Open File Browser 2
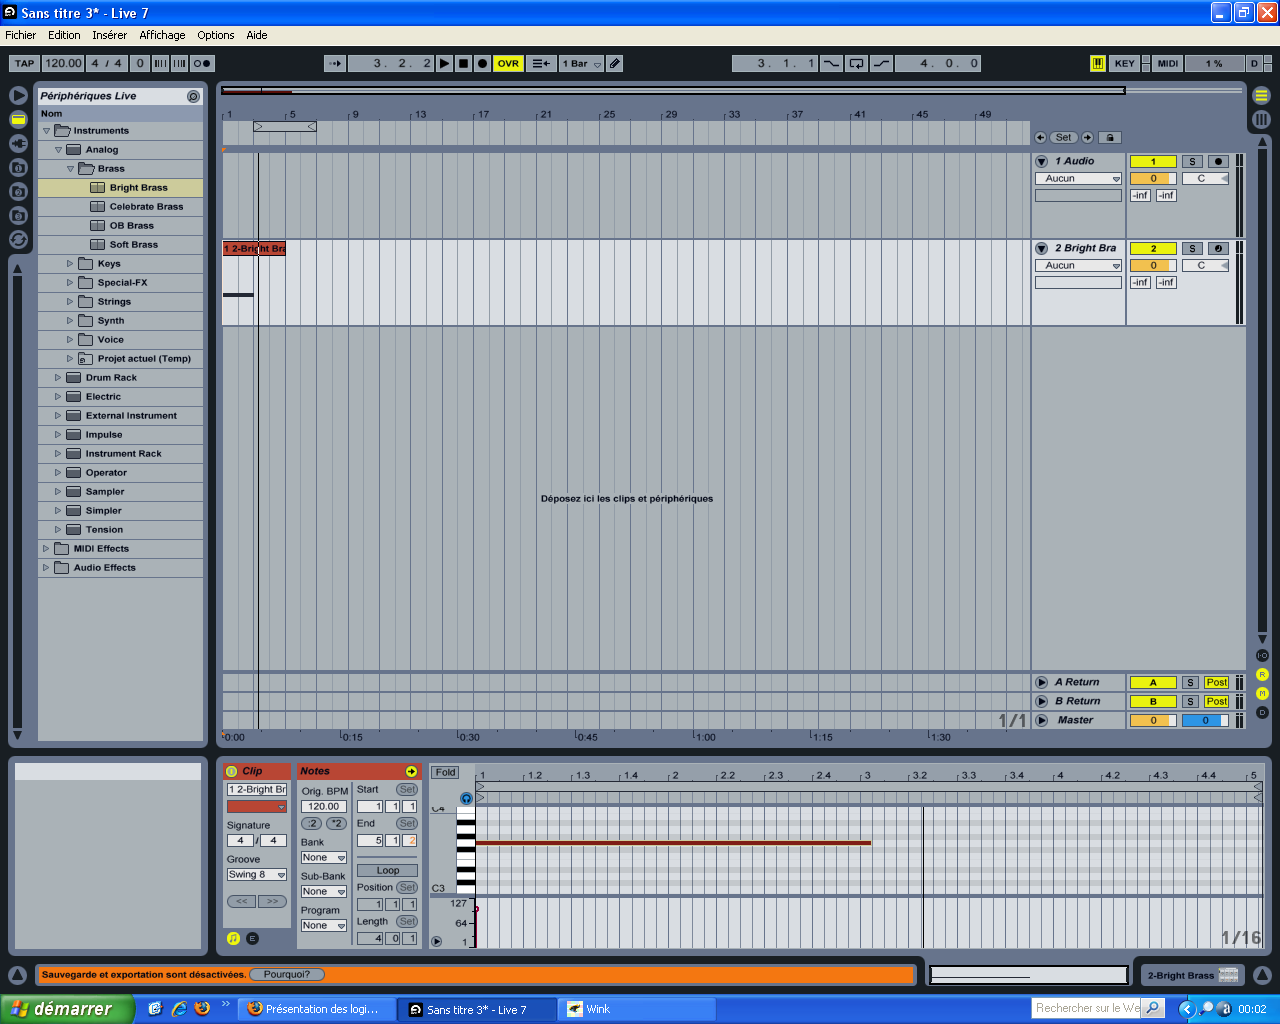The width and height of the screenshot is (1280, 1024). click(18, 191)
